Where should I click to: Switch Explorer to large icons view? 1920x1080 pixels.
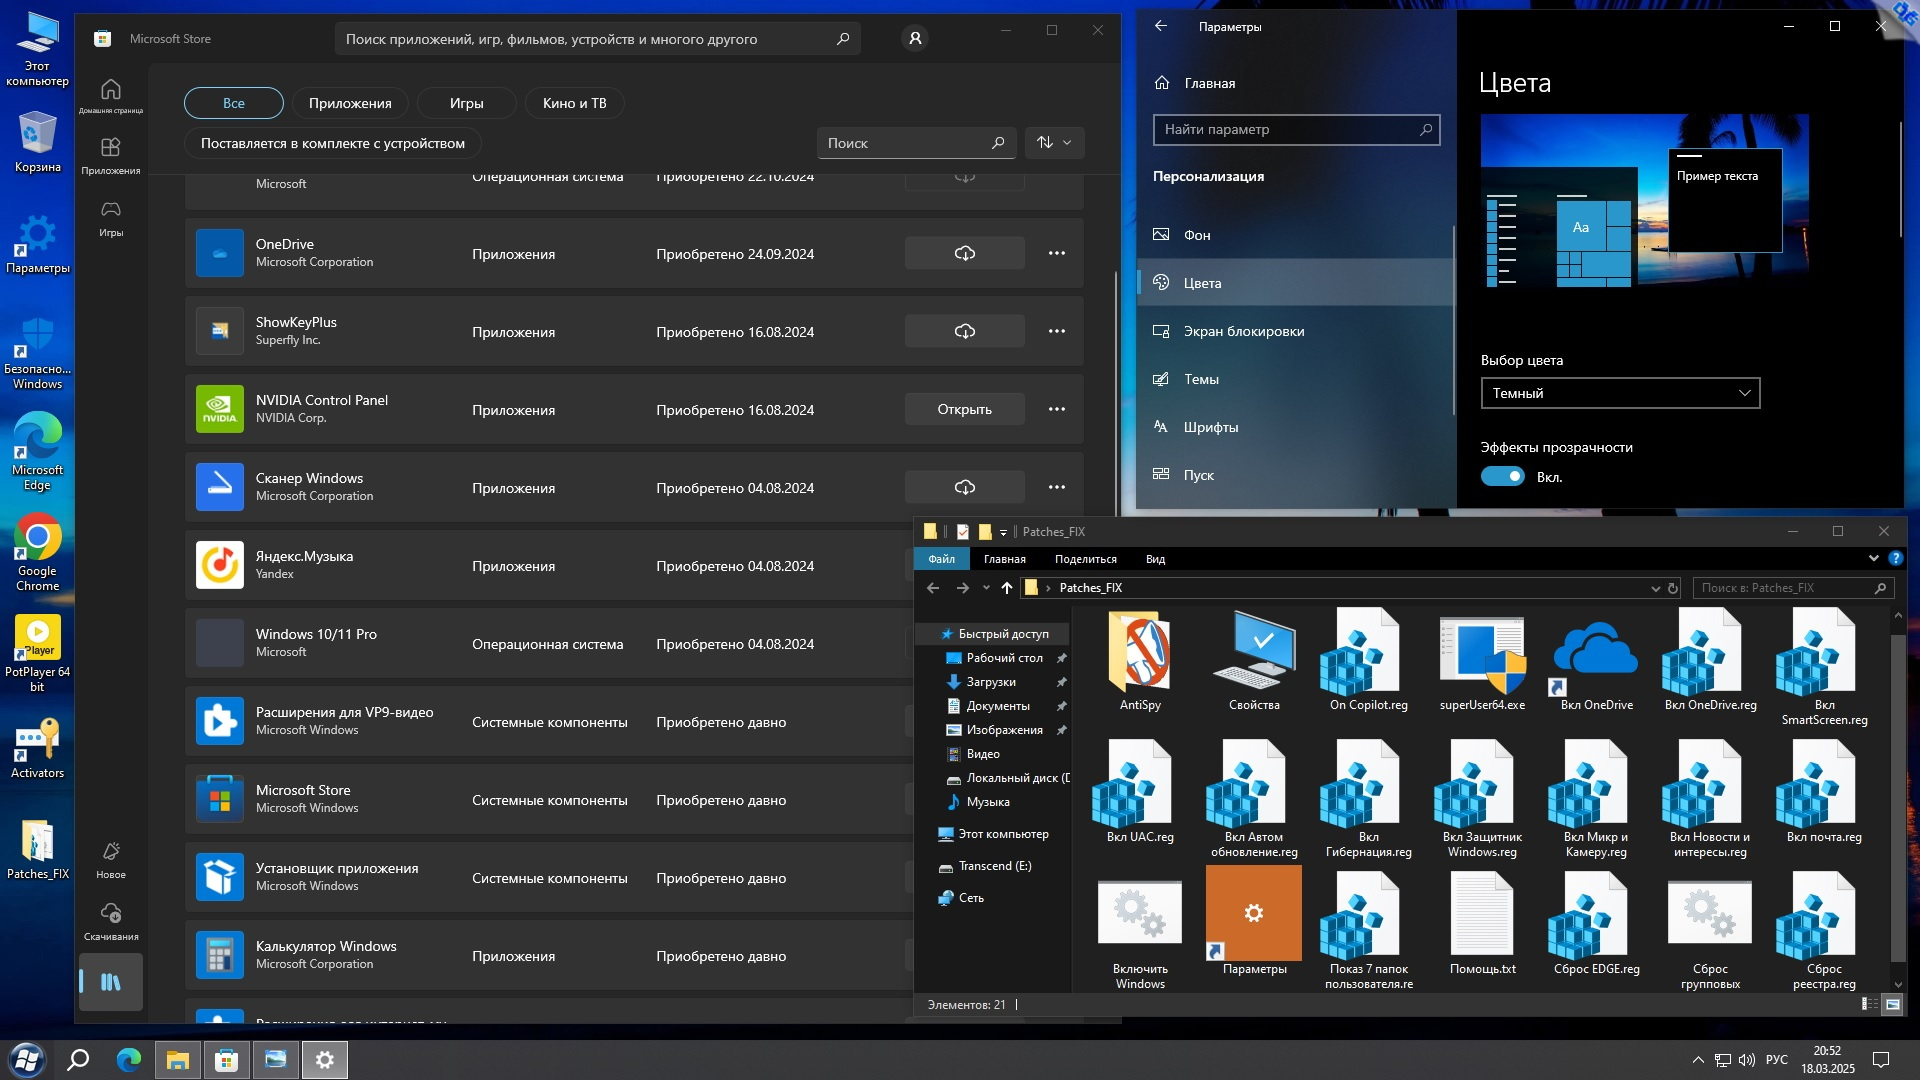(x=1892, y=1005)
